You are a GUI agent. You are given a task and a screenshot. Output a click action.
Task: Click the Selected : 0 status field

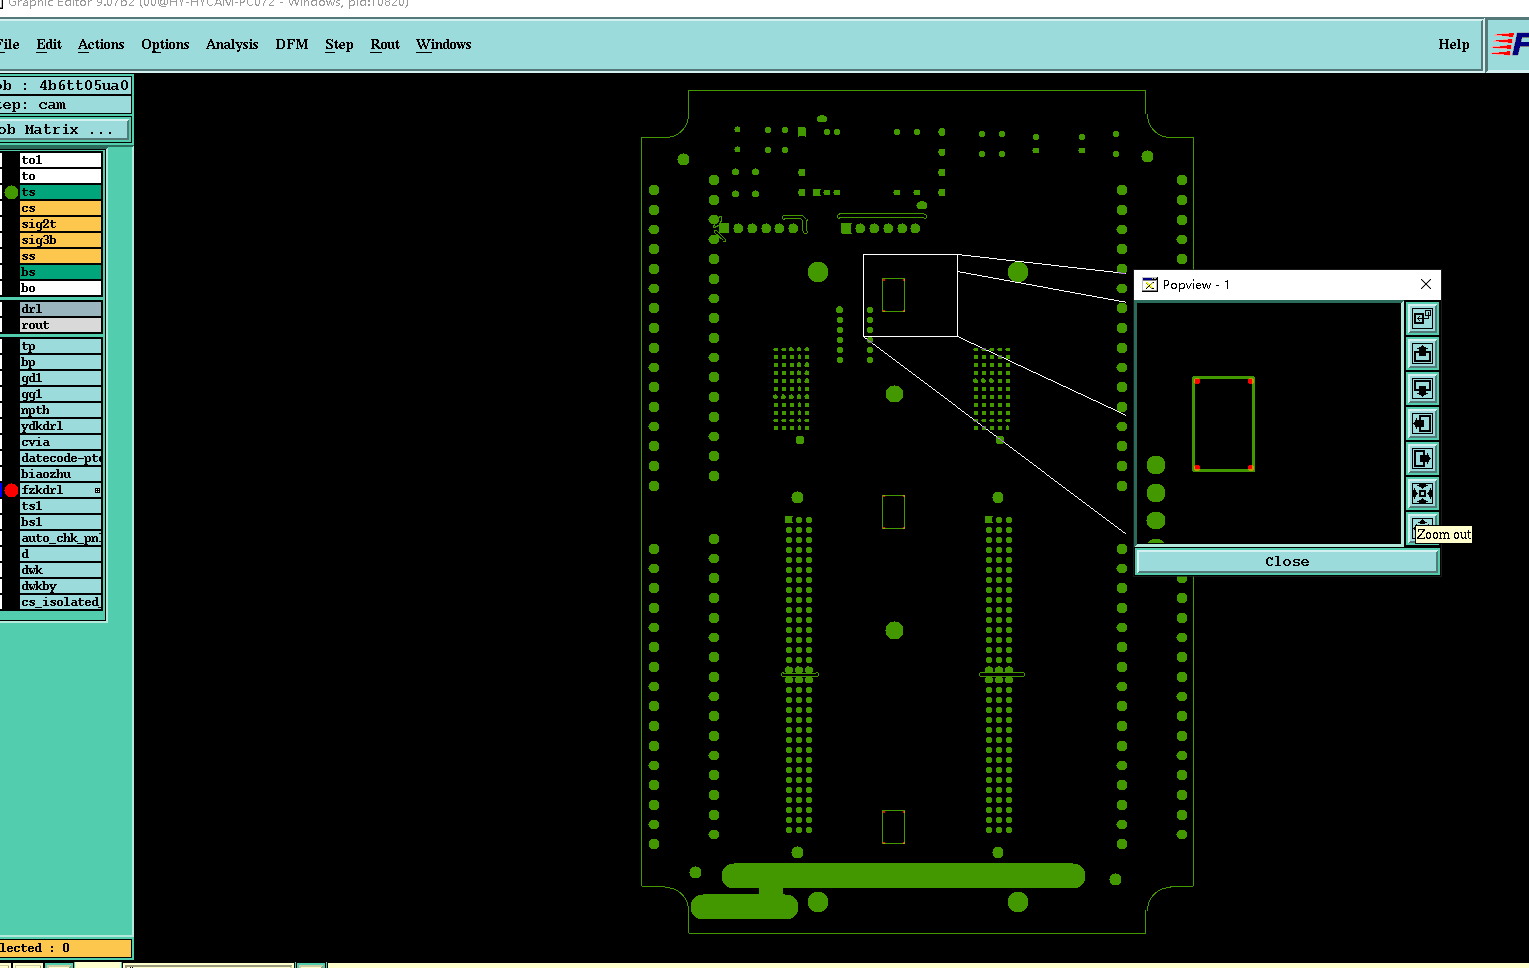tap(65, 948)
